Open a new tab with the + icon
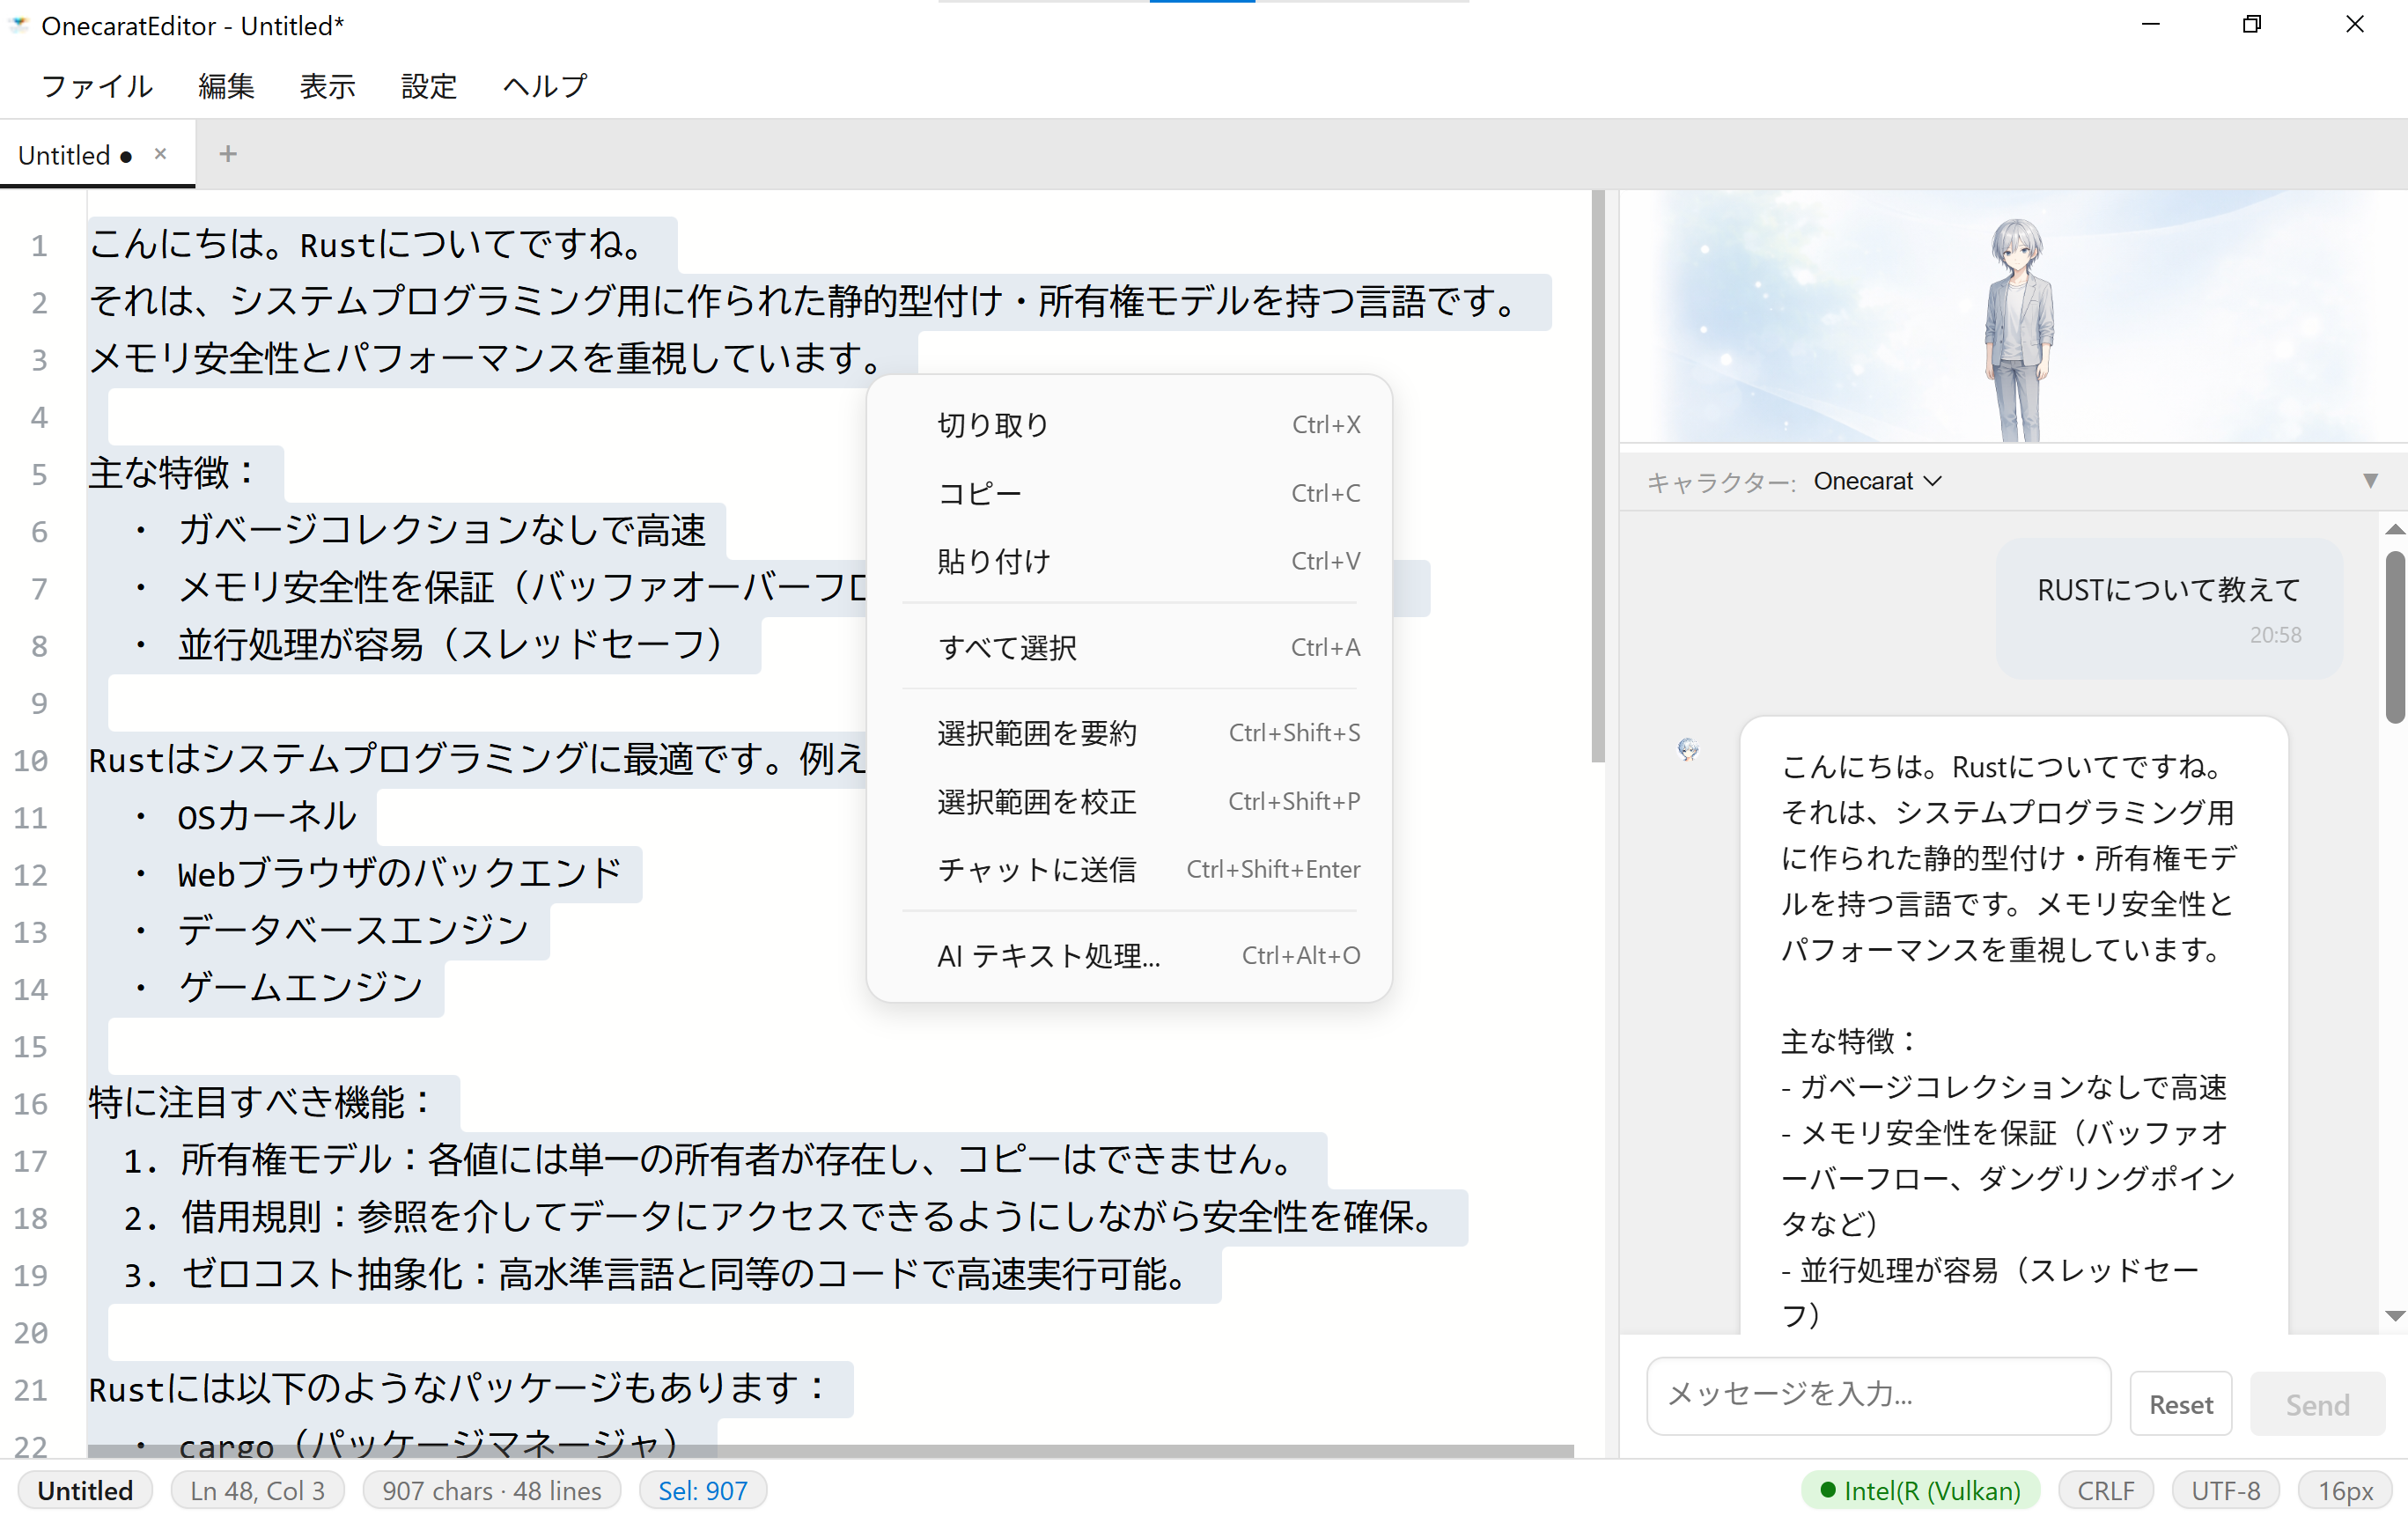Image resolution: width=2408 pixels, height=1516 pixels. (228, 153)
